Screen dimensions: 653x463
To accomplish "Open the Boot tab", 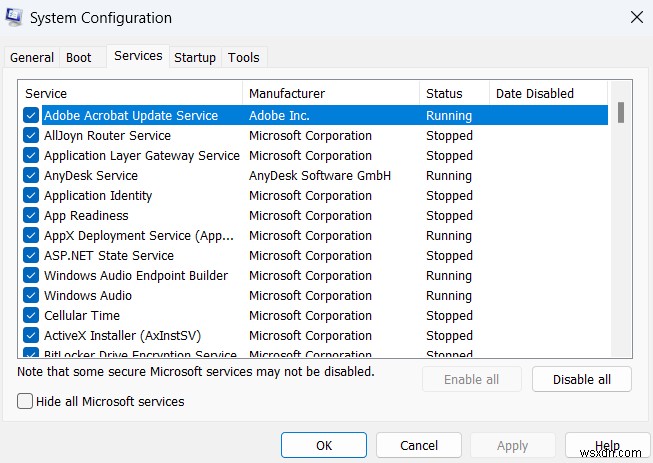I will (x=77, y=58).
